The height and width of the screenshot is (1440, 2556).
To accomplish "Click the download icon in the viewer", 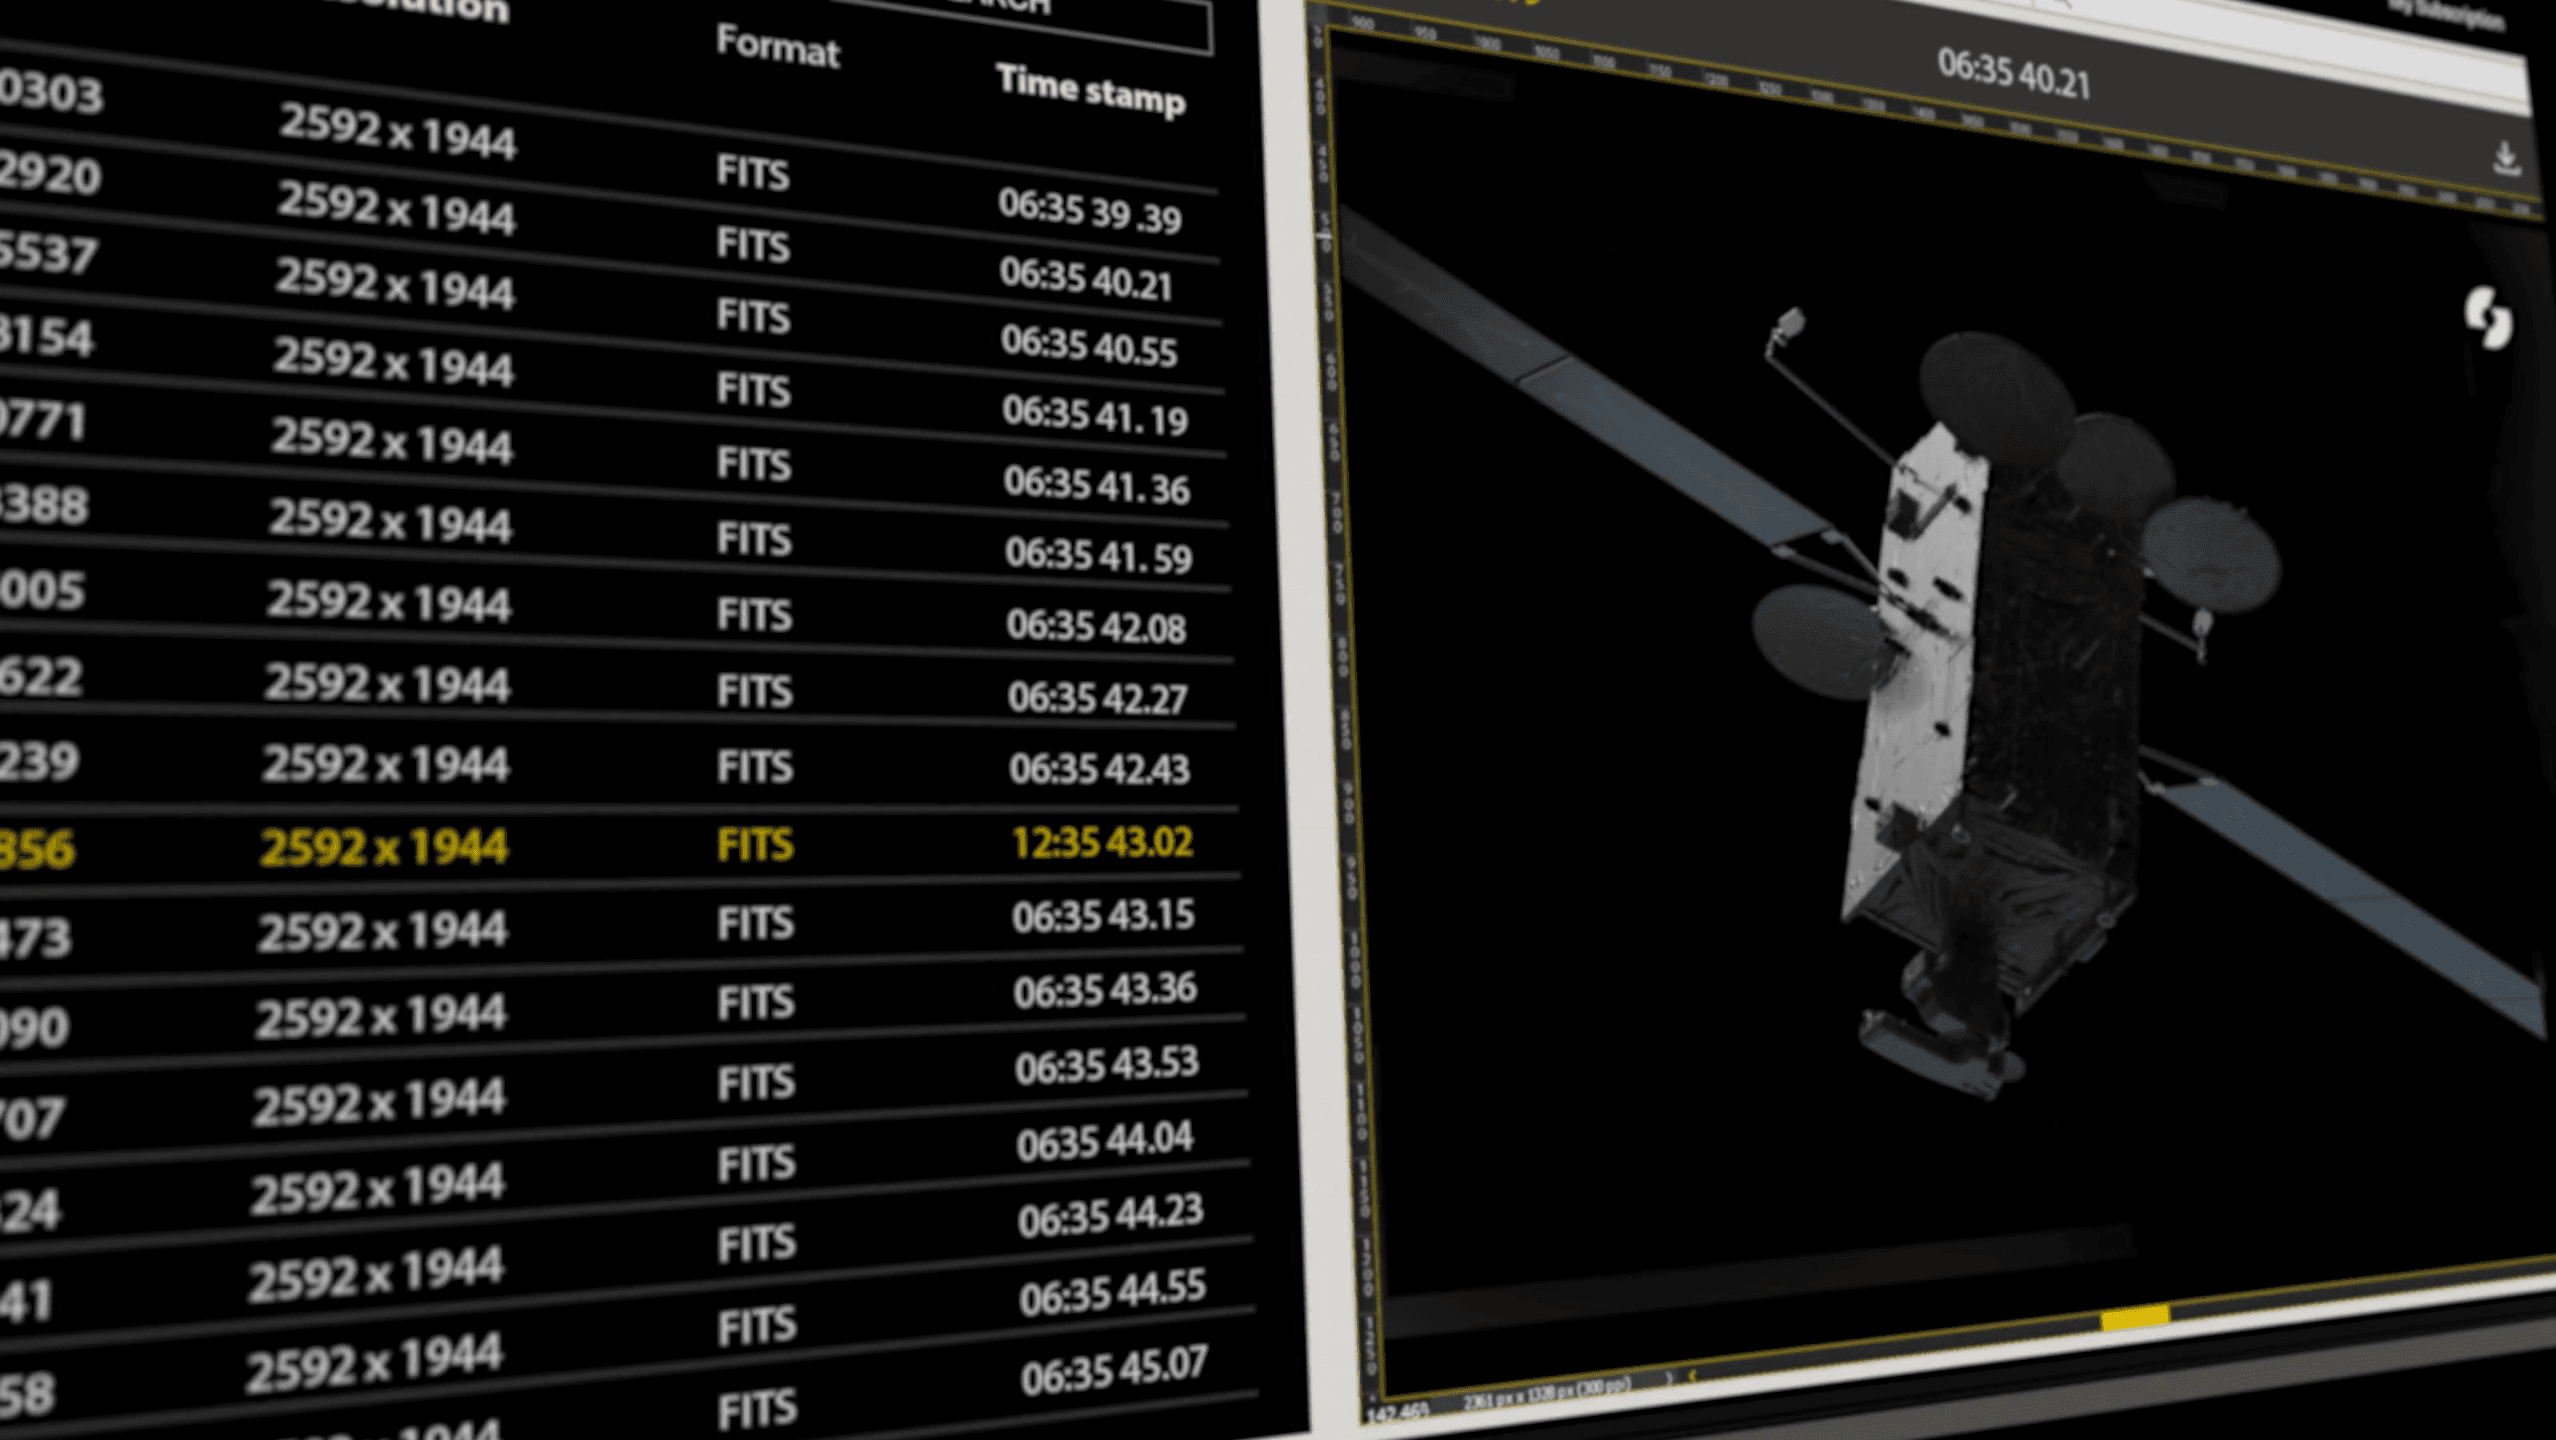I will (x=2506, y=159).
